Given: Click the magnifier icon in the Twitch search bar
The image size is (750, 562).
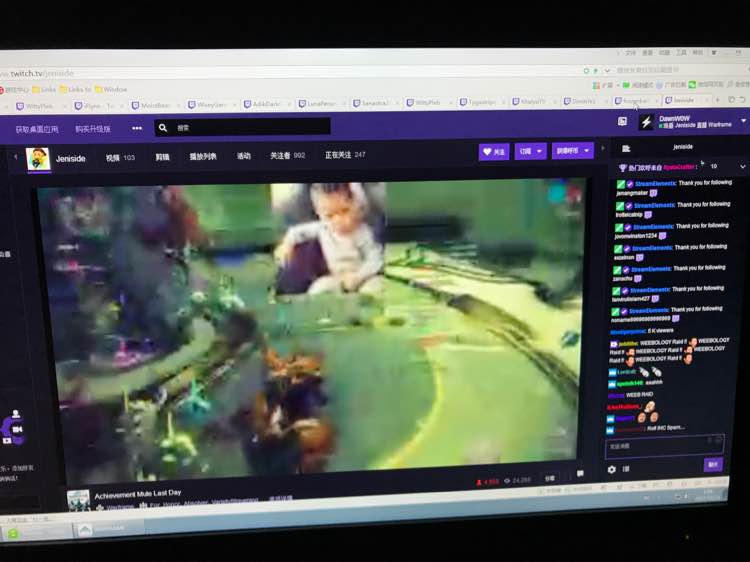Looking at the screenshot, I should click(x=163, y=128).
